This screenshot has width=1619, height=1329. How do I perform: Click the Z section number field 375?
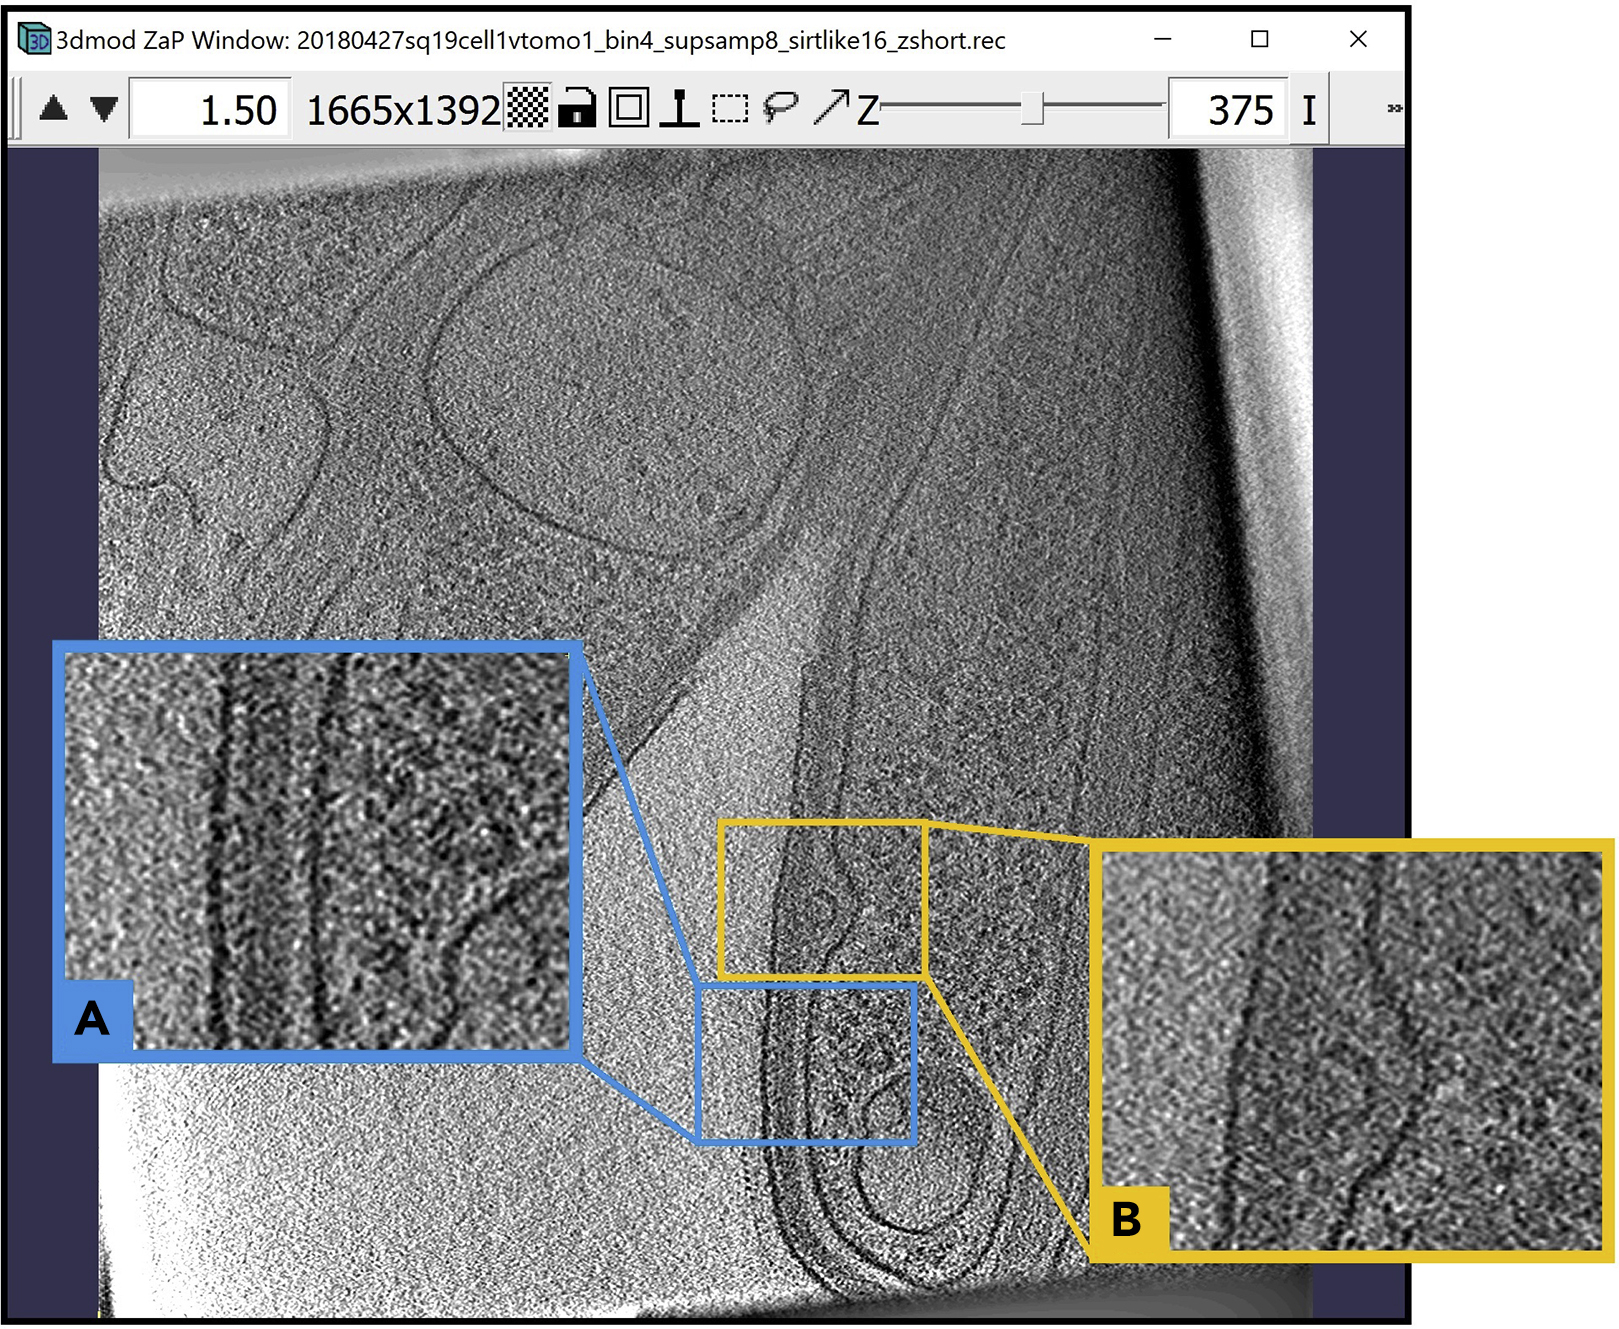(x=1228, y=109)
